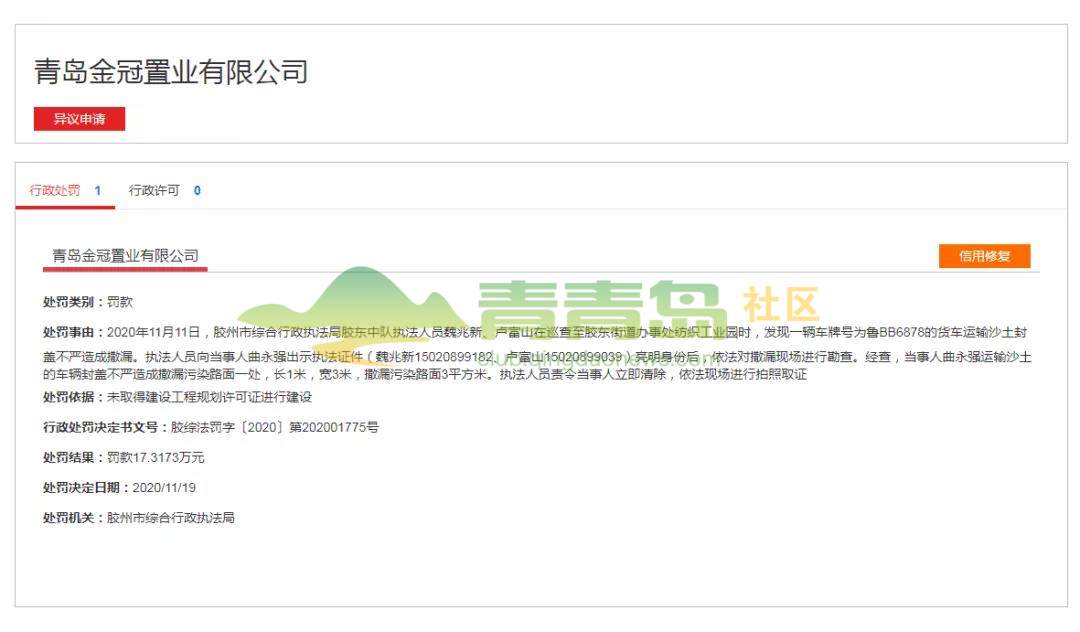The width and height of the screenshot is (1080, 632).
Task: Click the red 异议申请 button
Action: (79, 118)
